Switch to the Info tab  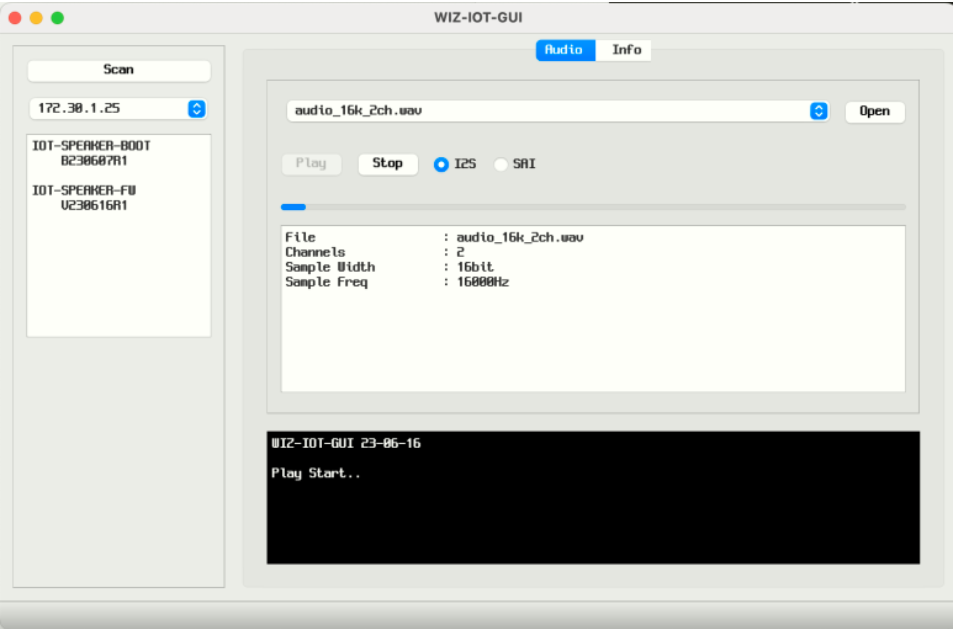tap(624, 49)
